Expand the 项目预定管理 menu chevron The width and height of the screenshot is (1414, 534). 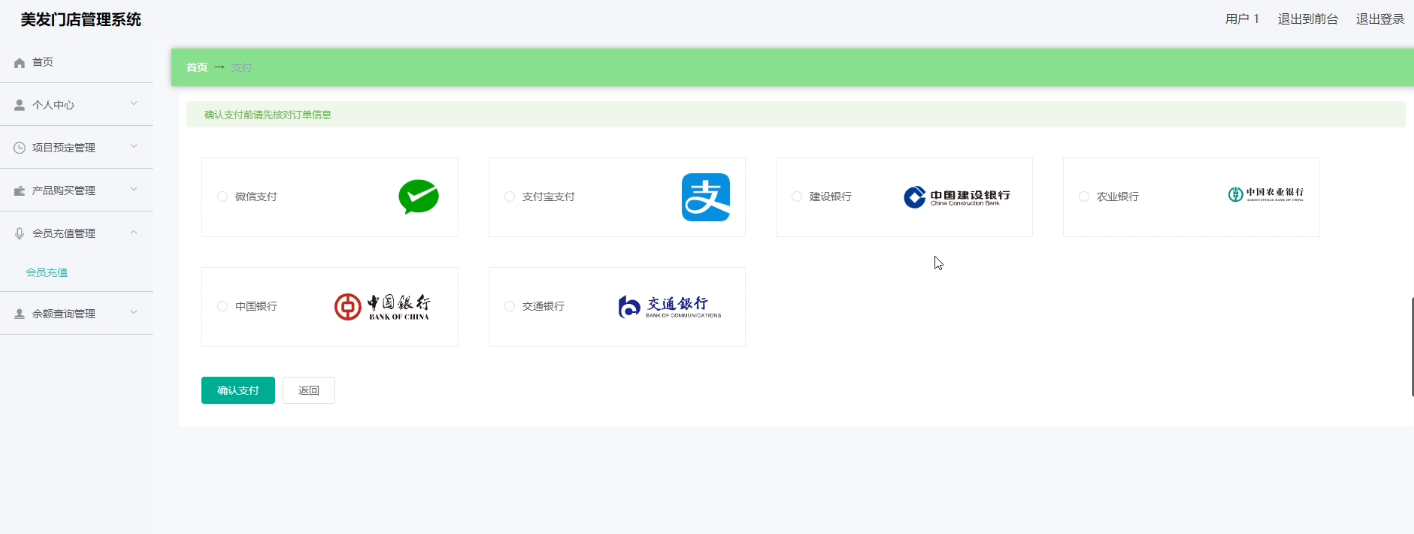point(134,147)
